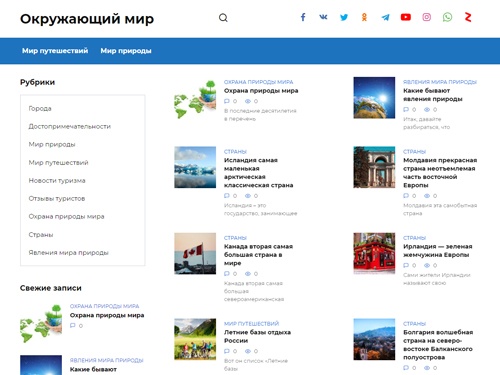
Task: Click comment icon under Ирландия article
Action: click(406, 265)
